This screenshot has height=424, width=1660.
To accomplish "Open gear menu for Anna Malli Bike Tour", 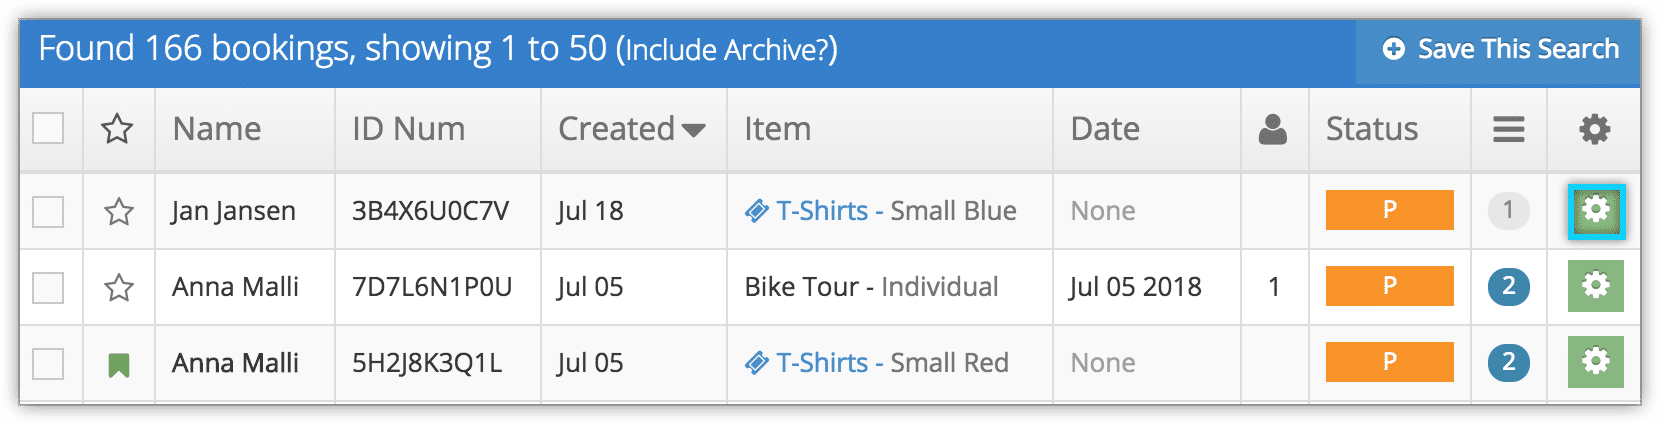I will pos(1596,286).
